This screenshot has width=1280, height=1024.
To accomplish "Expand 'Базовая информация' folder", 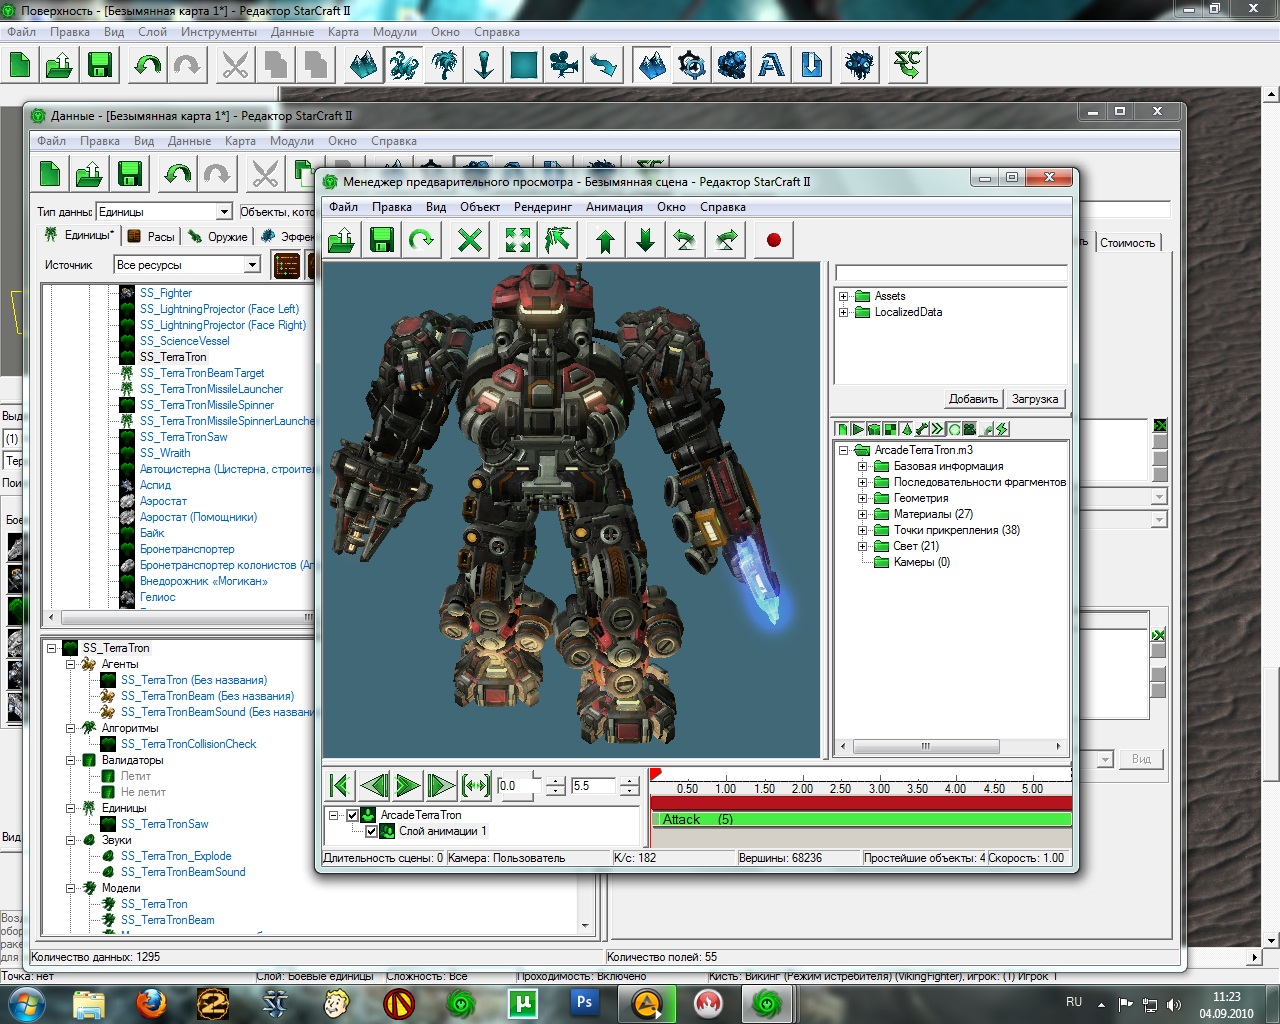I will [x=863, y=466].
